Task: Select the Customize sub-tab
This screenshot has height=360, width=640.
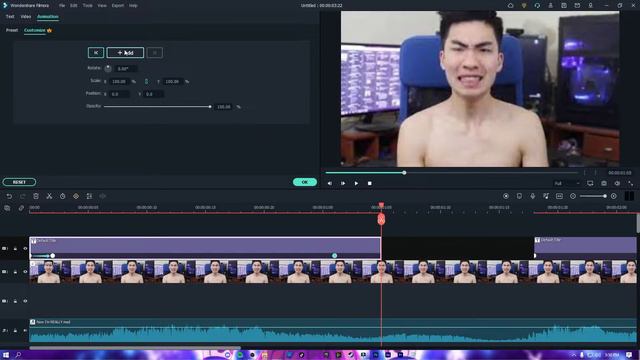Action: pyautogui.click(x=35, y=30)
